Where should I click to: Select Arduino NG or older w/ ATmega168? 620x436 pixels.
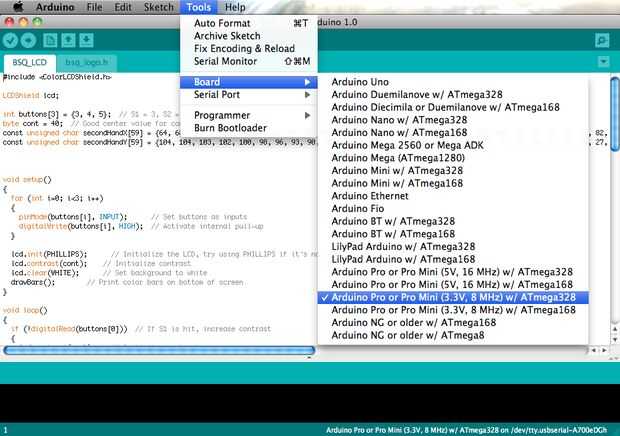coord(453,323)
